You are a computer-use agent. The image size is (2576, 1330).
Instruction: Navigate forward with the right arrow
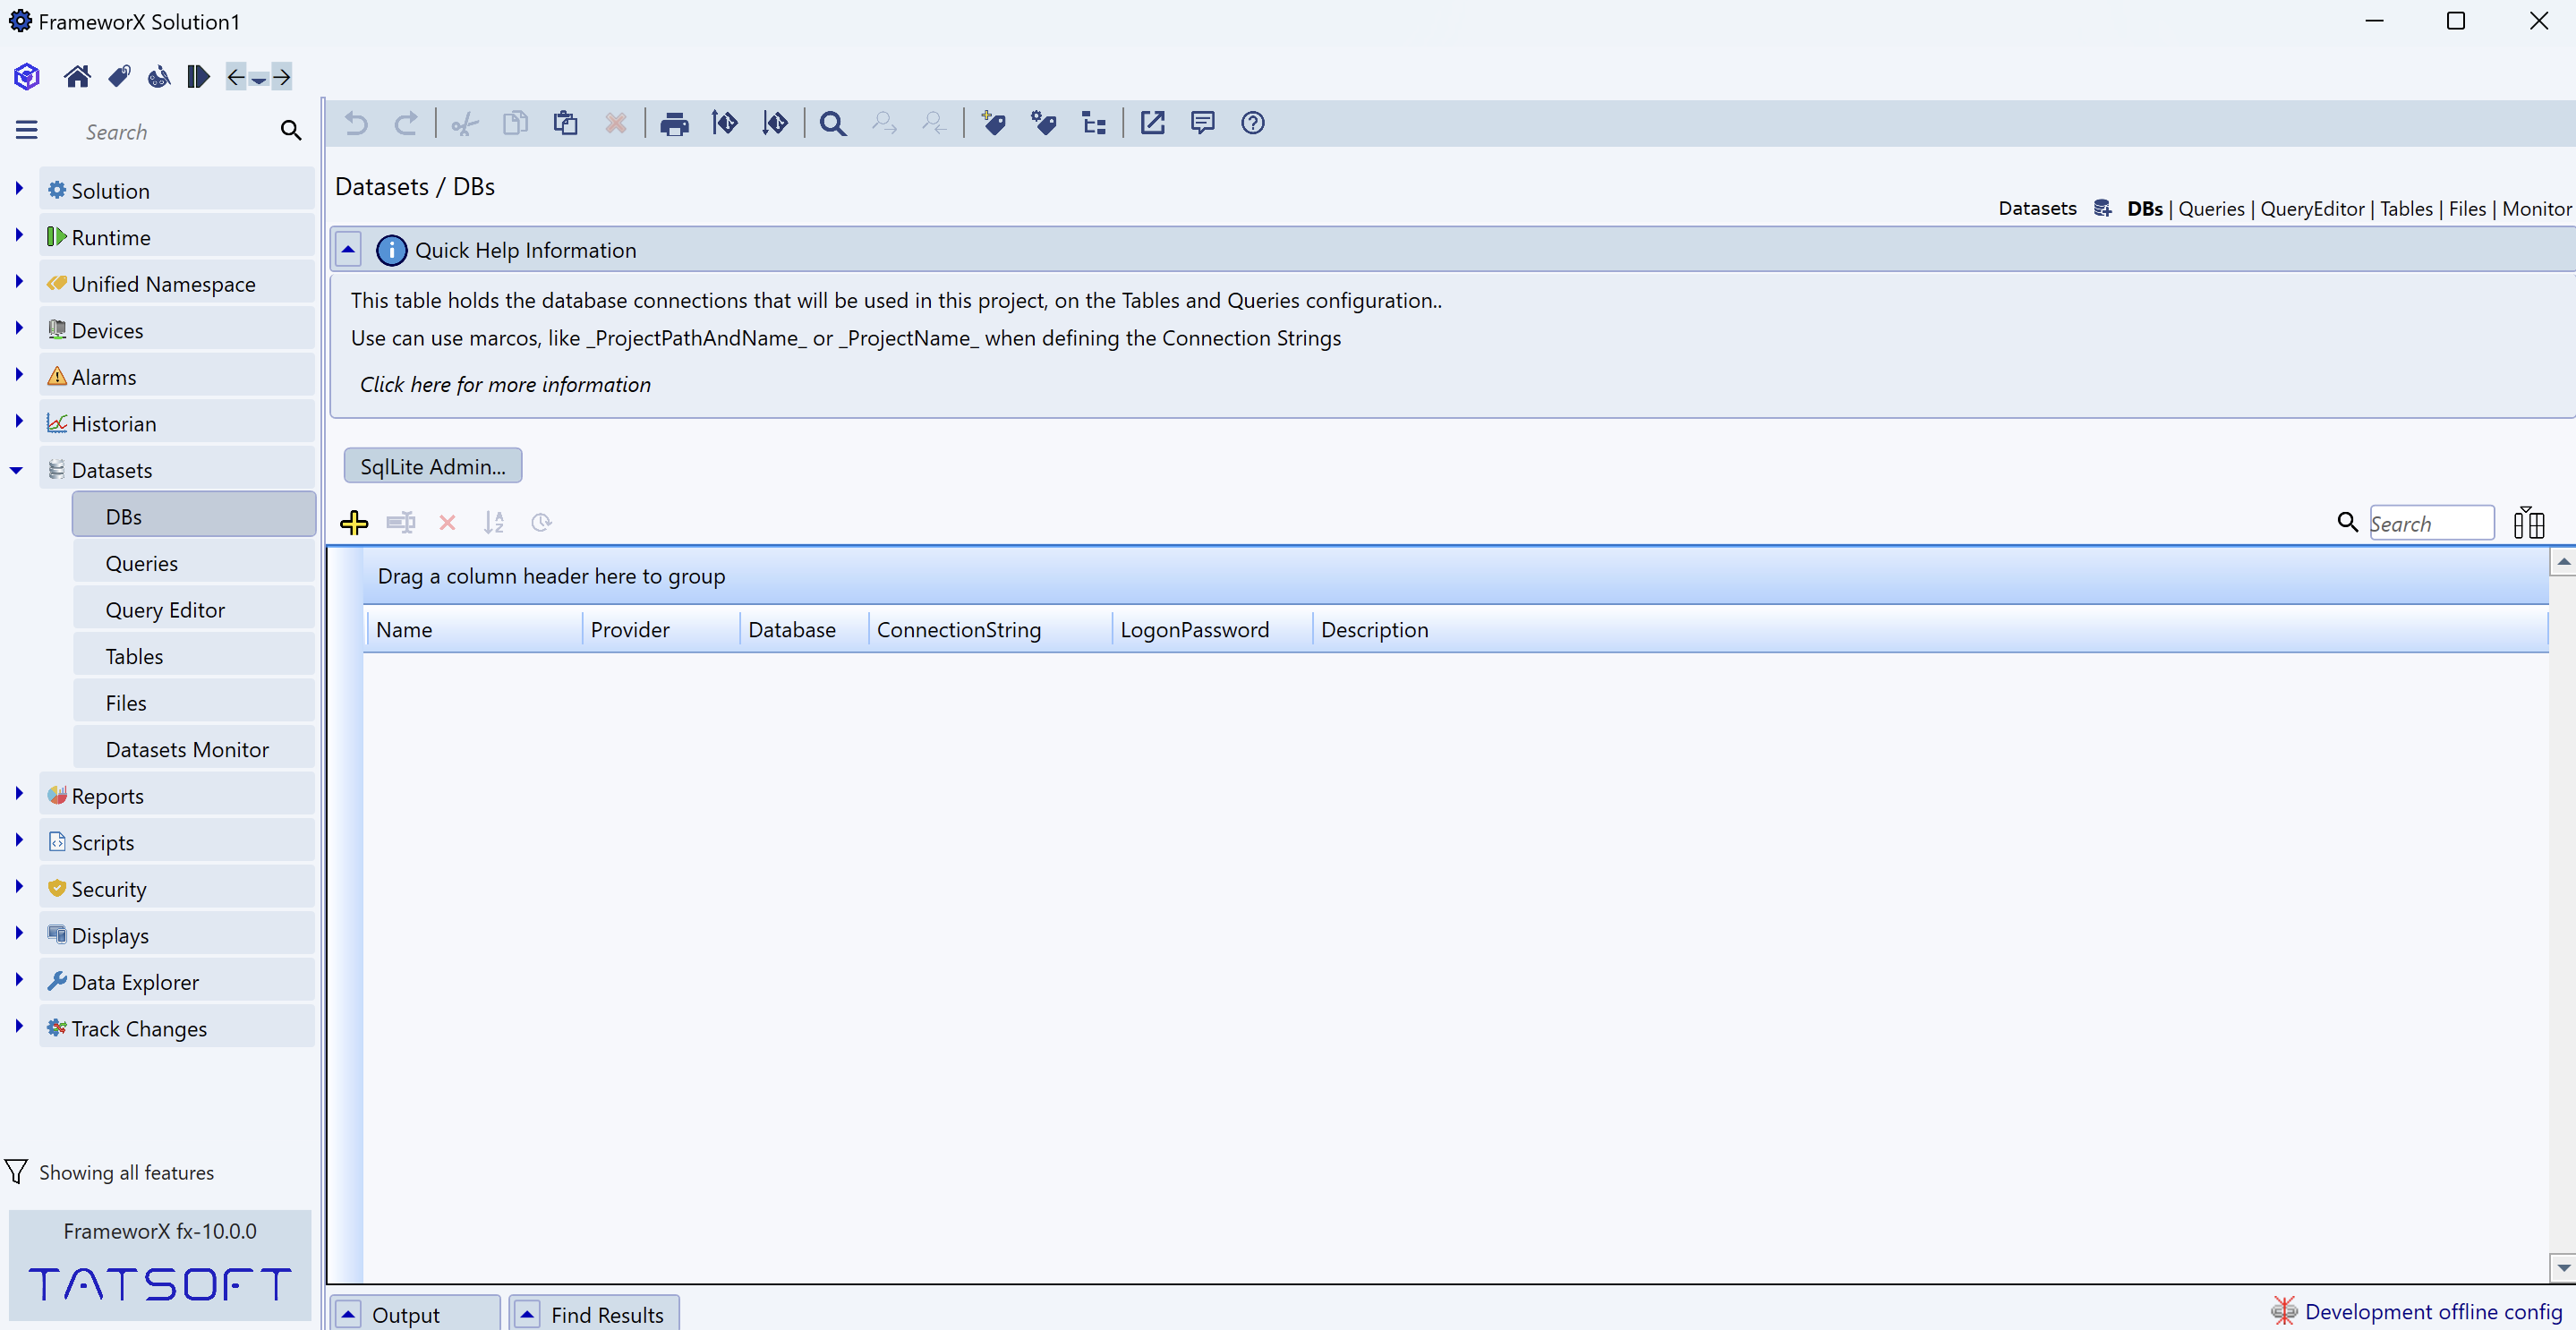[x=282, y=76]
